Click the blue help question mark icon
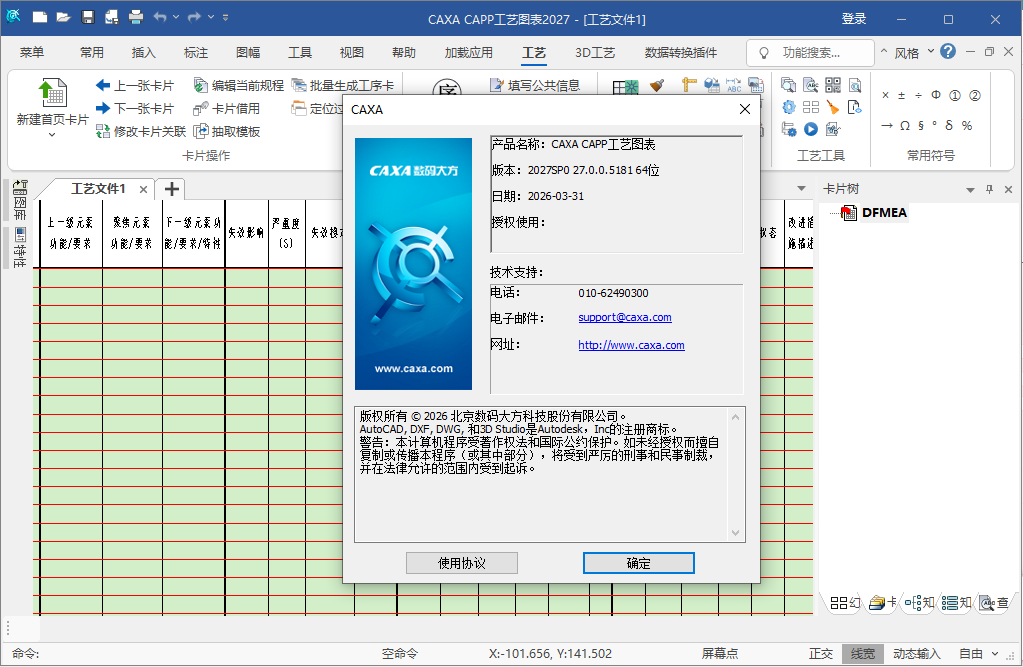1023x667 pixels. tap(948, 52)
